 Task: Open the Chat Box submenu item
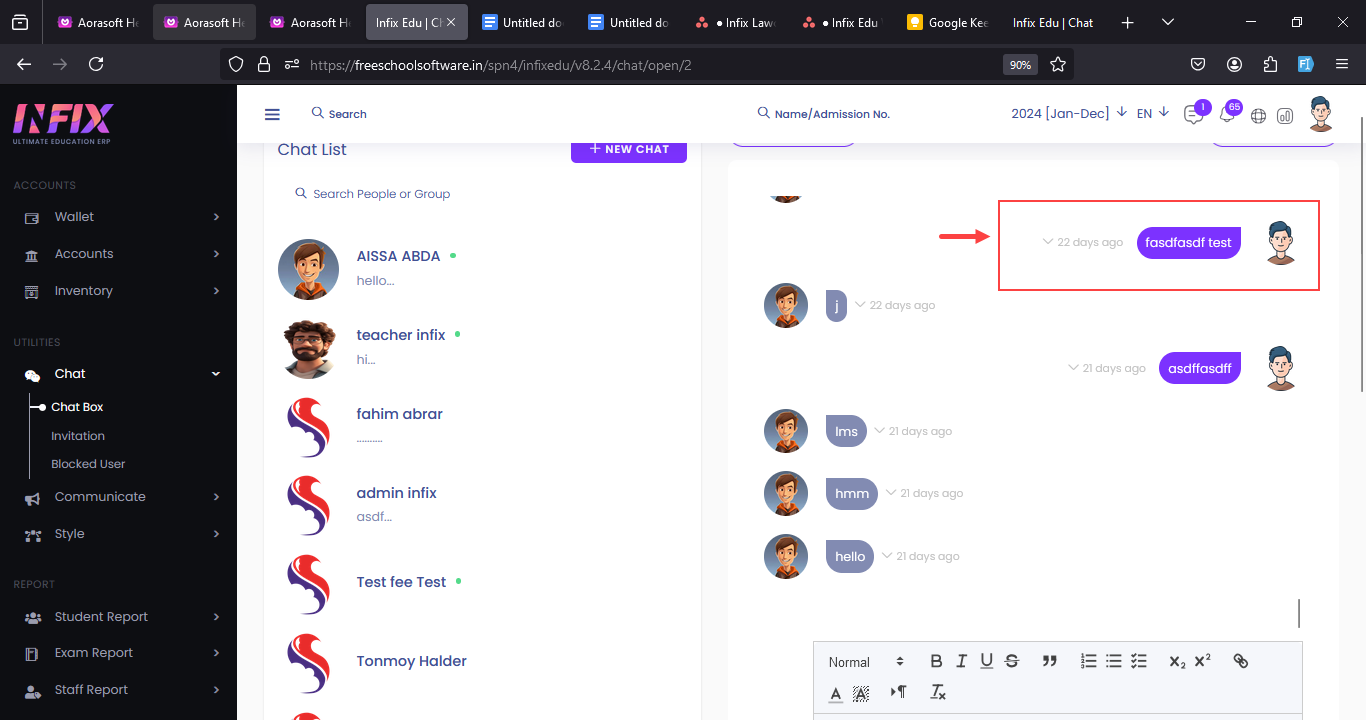click(77, 407)
